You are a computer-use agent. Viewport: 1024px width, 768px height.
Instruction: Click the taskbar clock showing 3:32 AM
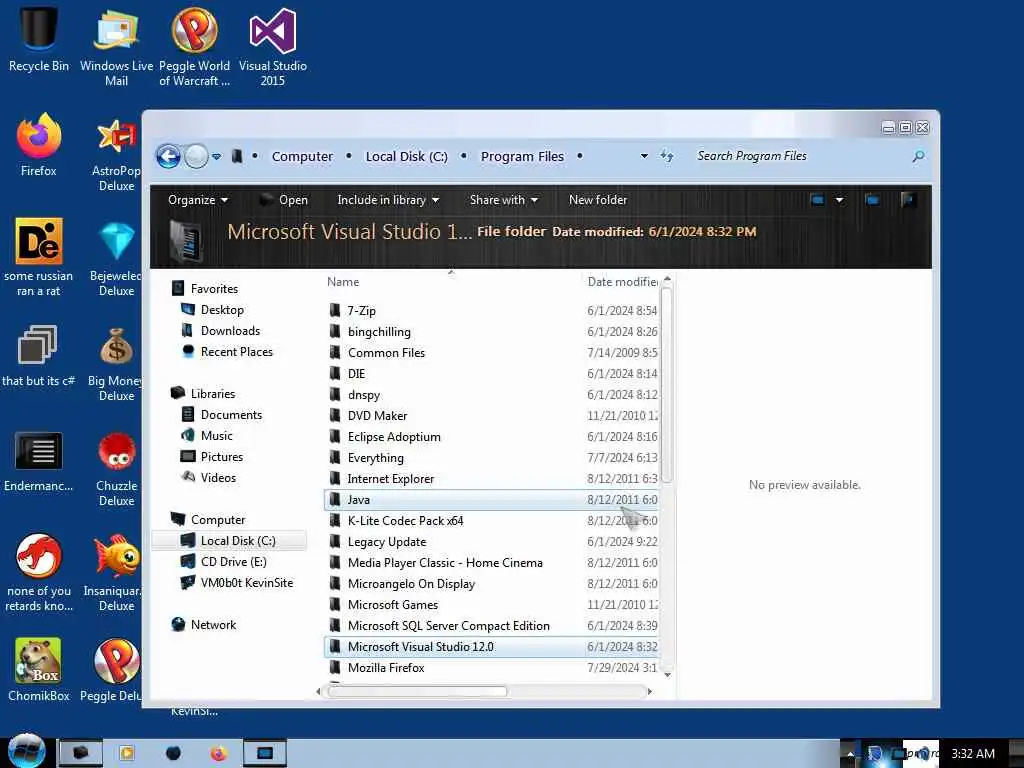coord(972,754)
